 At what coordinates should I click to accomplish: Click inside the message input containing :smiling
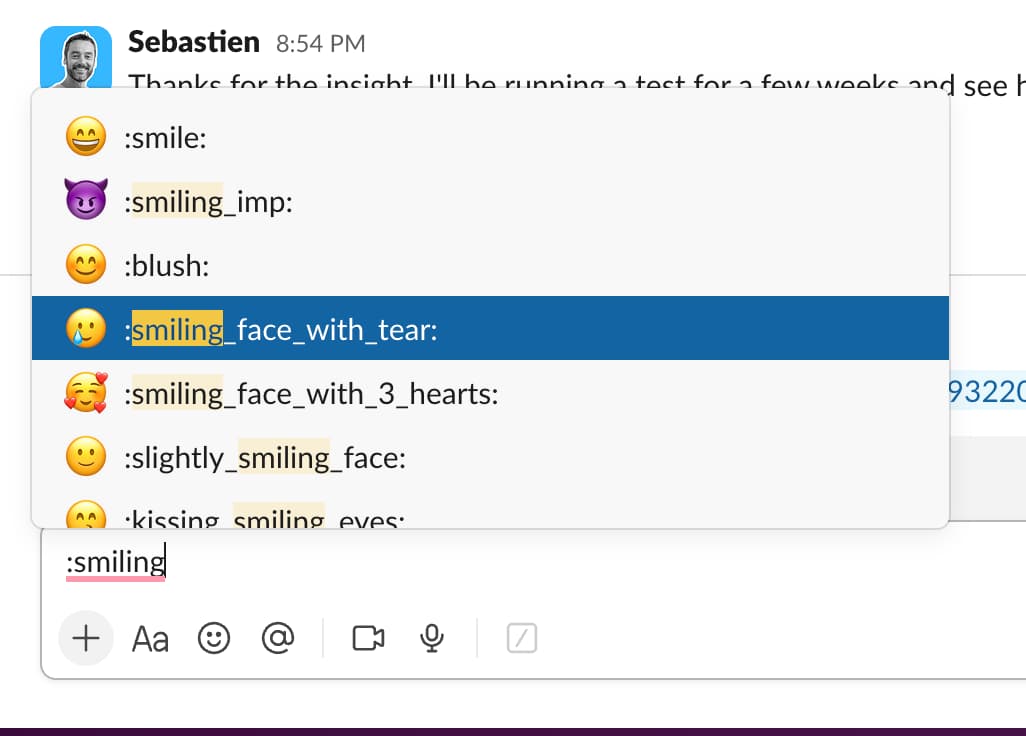[534, 563]
